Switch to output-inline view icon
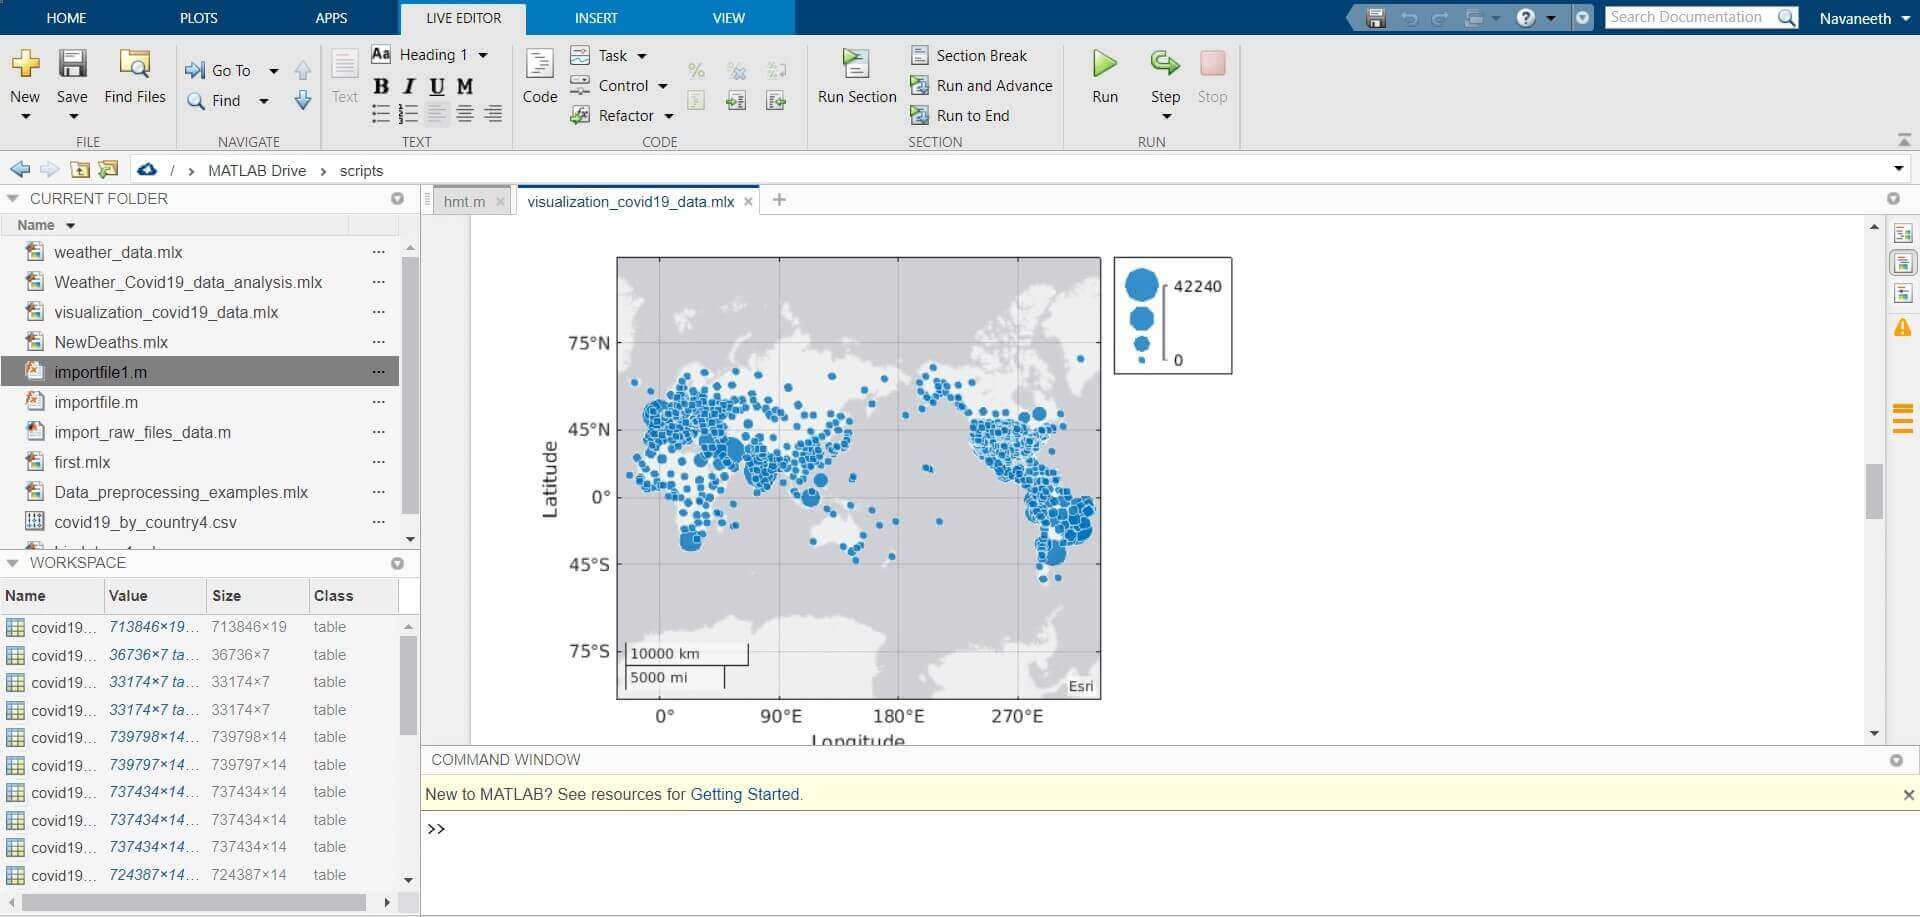Viewport: 1920px width, 917px height. point(1903,263)
